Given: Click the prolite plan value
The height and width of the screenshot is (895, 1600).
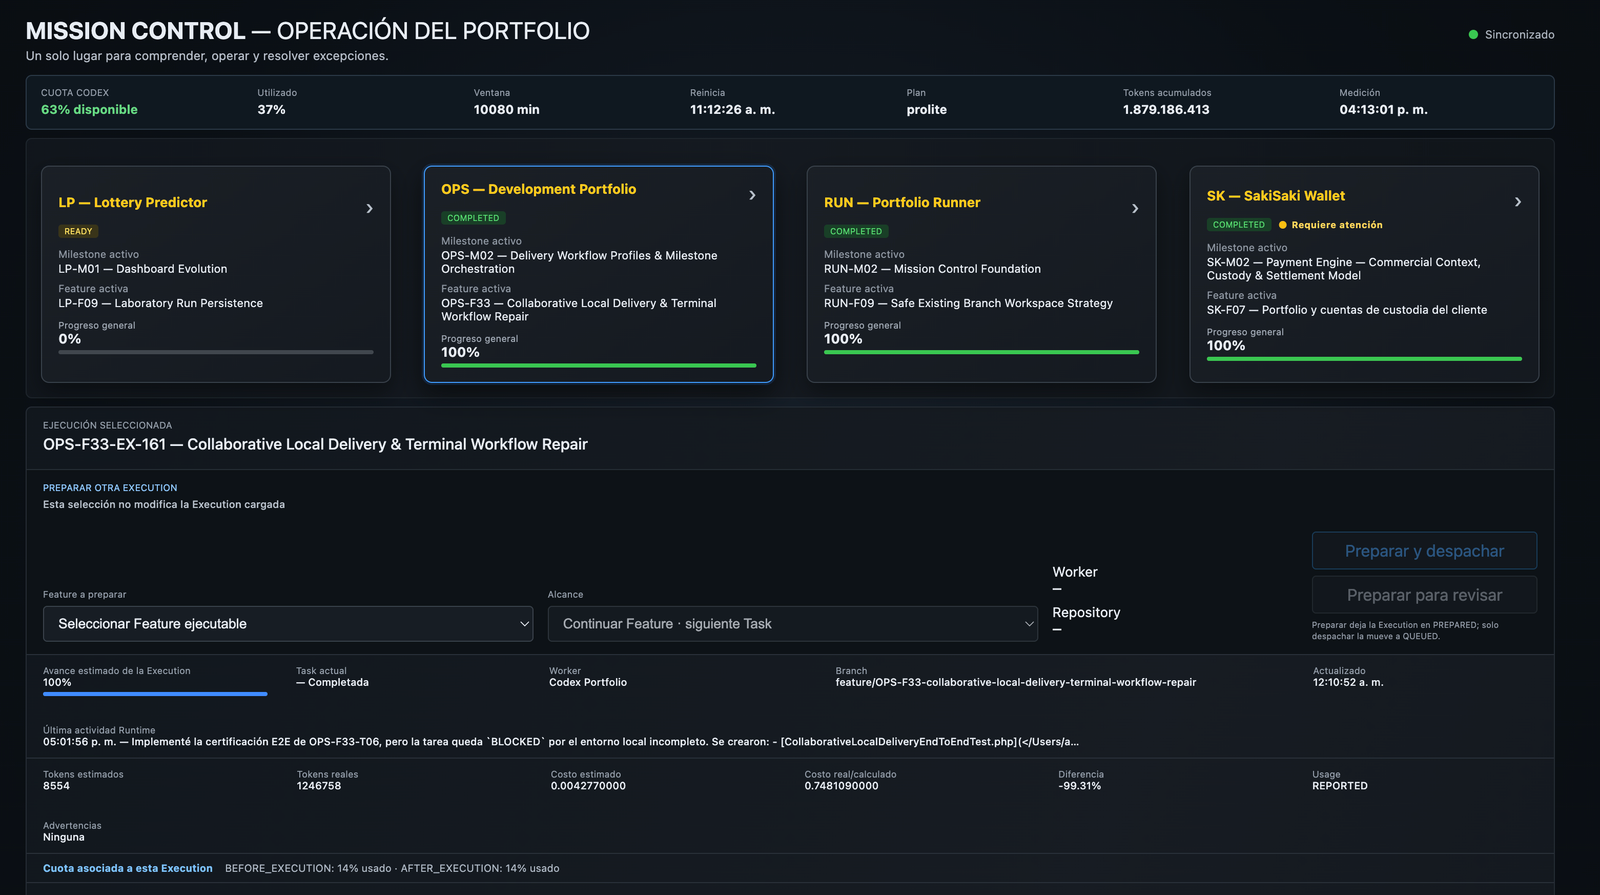Looking at the screenshot, I should [x=926, y=110].
